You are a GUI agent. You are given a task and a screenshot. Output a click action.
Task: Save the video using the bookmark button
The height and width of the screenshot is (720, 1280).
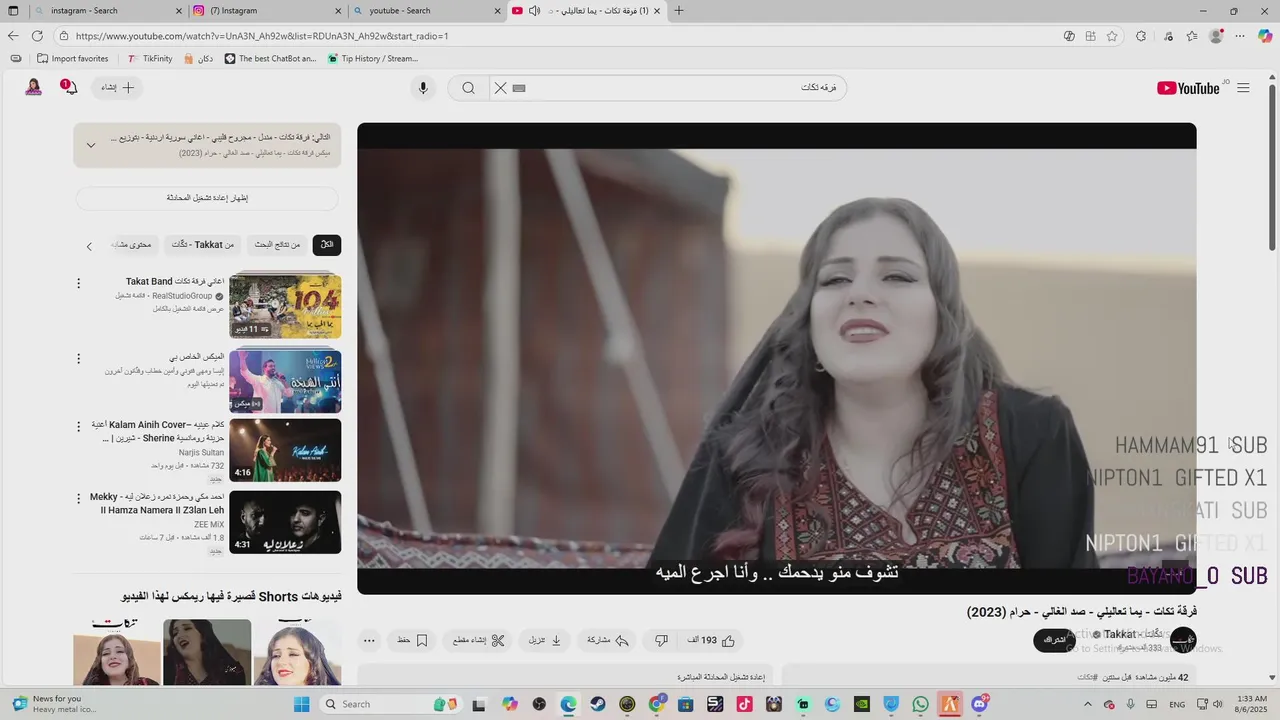tap(413, 640)
